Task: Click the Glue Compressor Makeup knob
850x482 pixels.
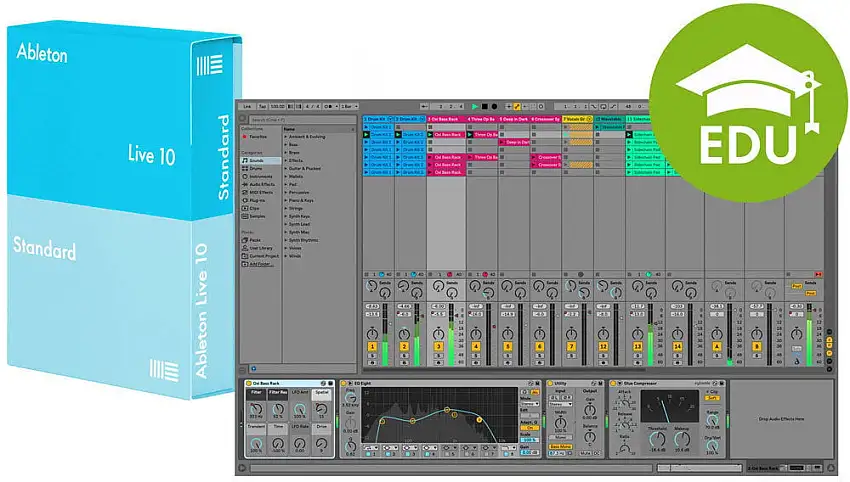Action: (682, 439)
